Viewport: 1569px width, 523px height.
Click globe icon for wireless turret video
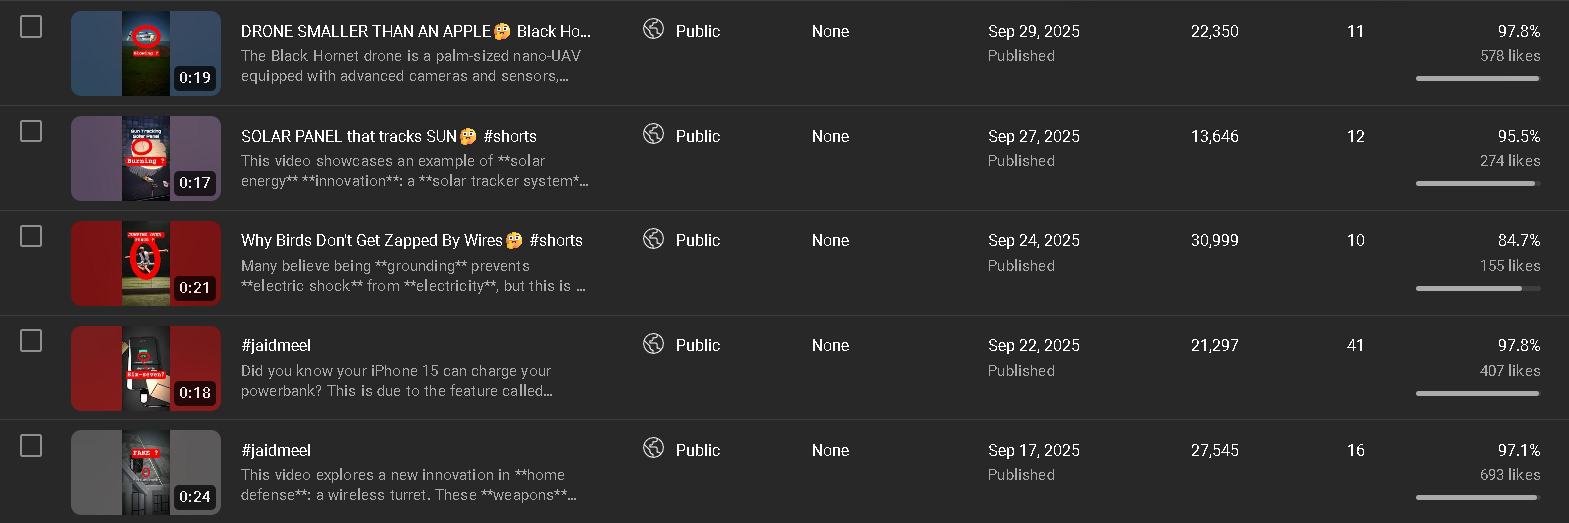pyautogui.click(x=653, y=448)
